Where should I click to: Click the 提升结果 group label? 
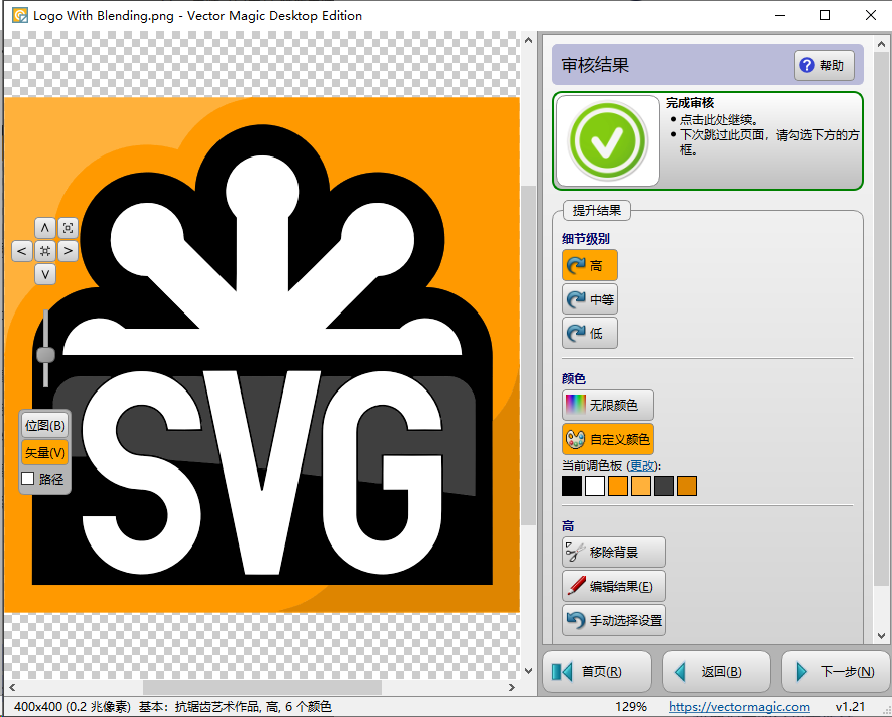tap(597, 211)
